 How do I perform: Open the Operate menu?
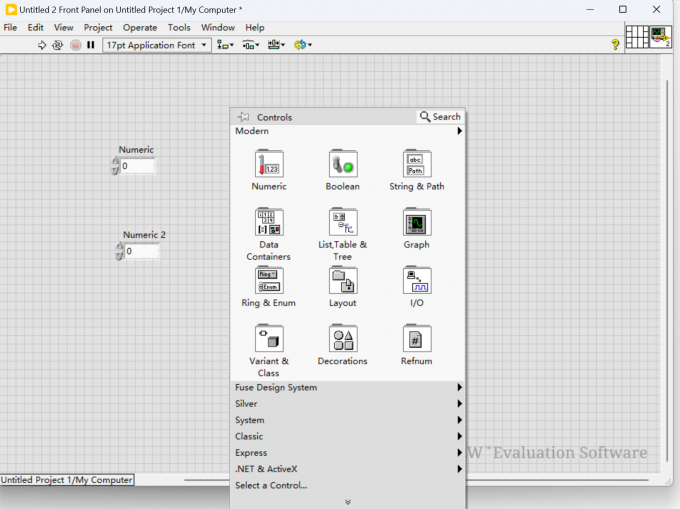pos(140,27)
